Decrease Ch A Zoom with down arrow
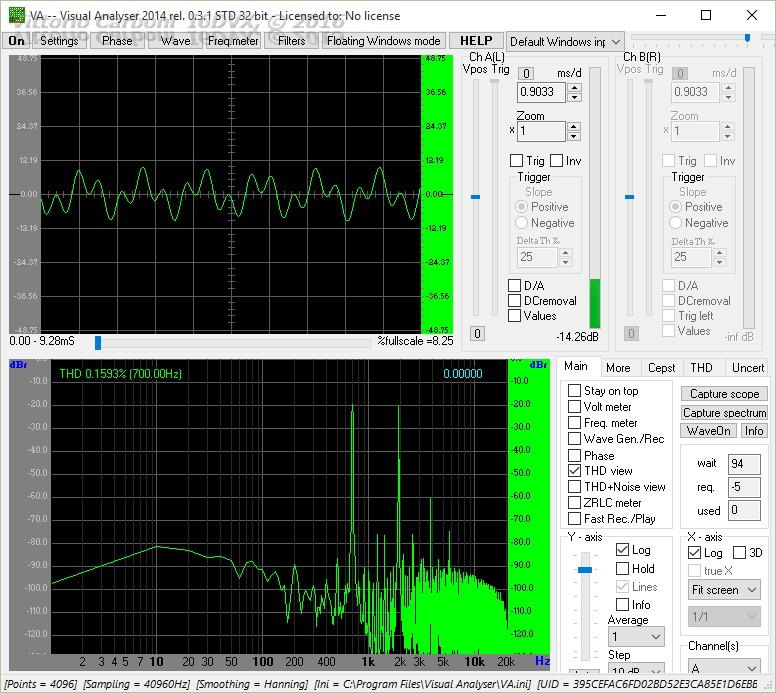 point(574,136)
